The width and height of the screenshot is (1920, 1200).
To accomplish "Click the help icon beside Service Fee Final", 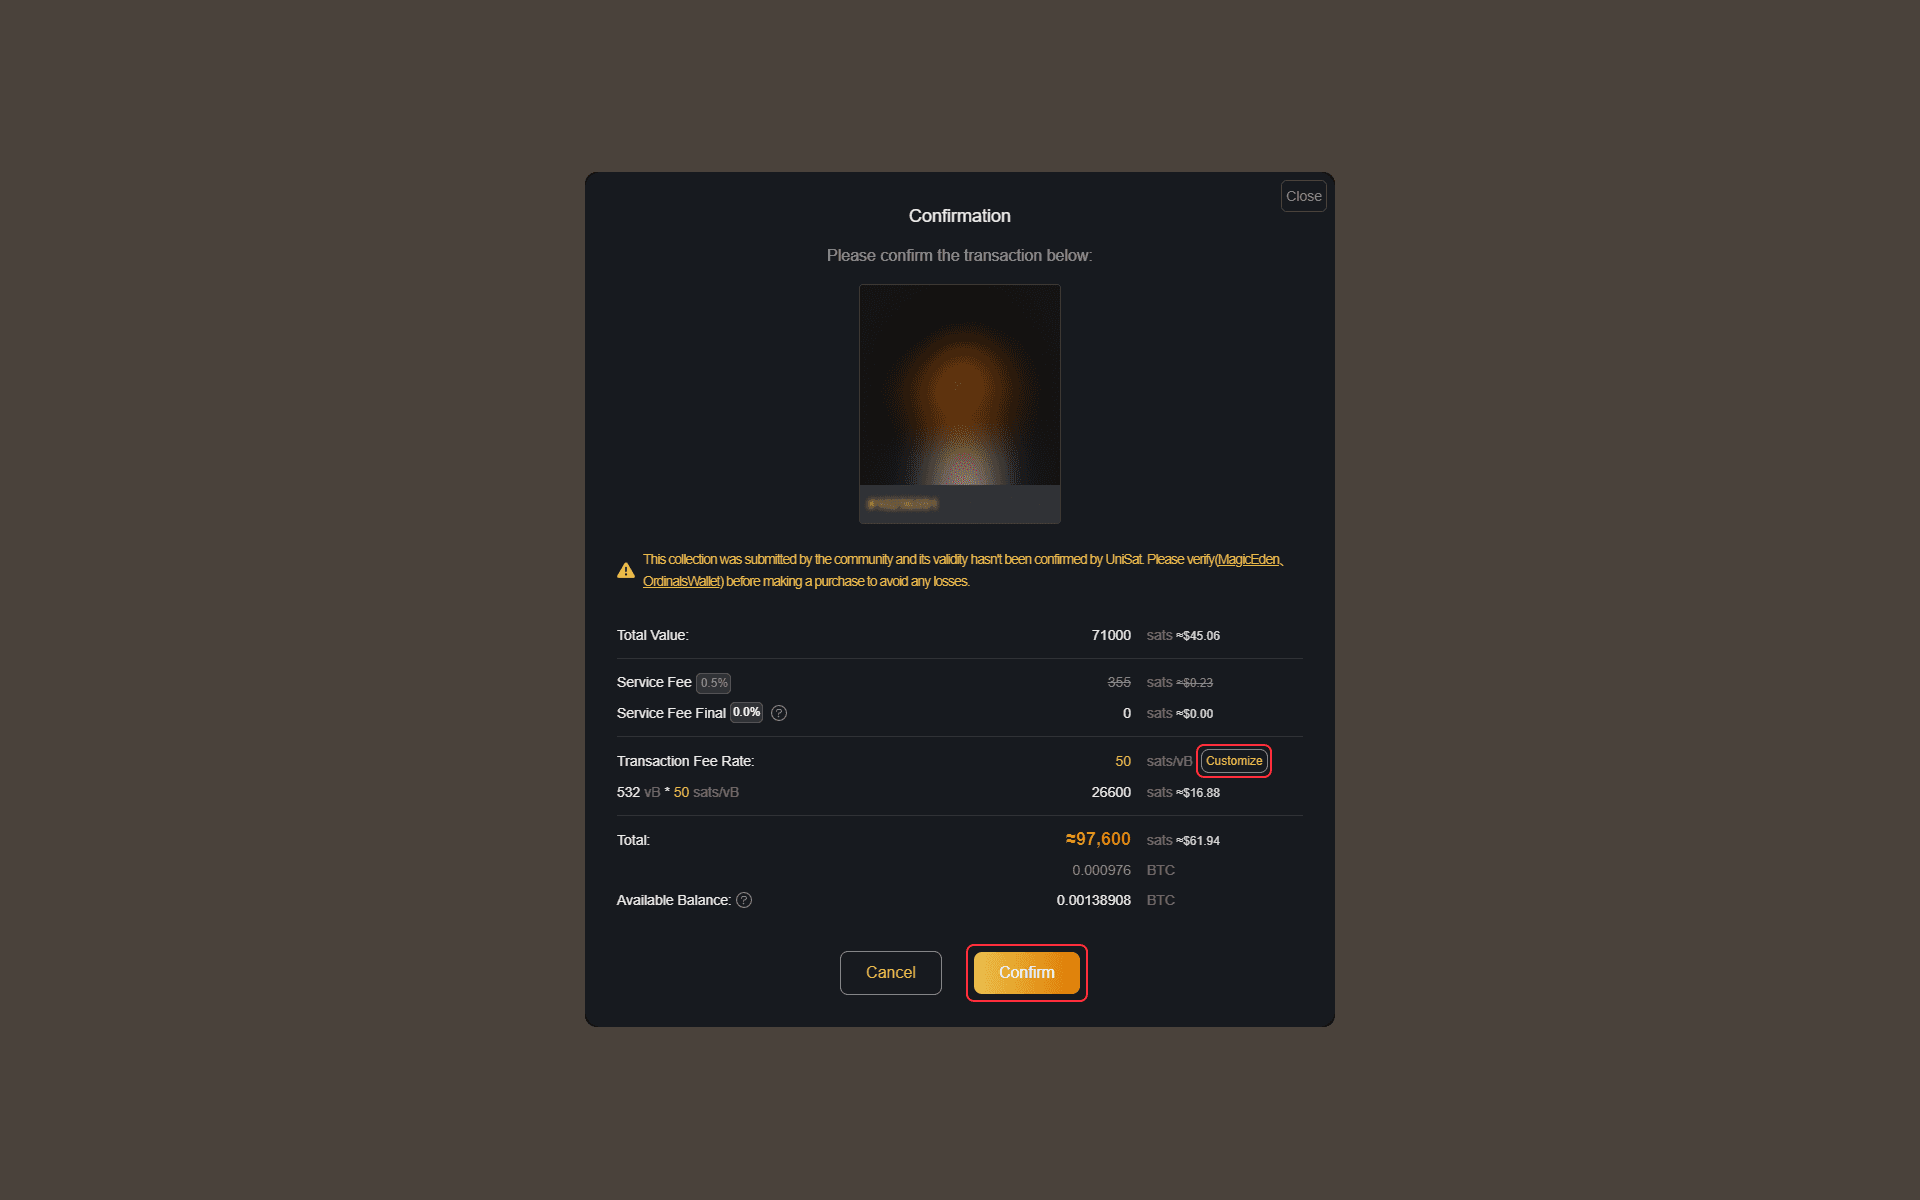I will coord(779,713).
